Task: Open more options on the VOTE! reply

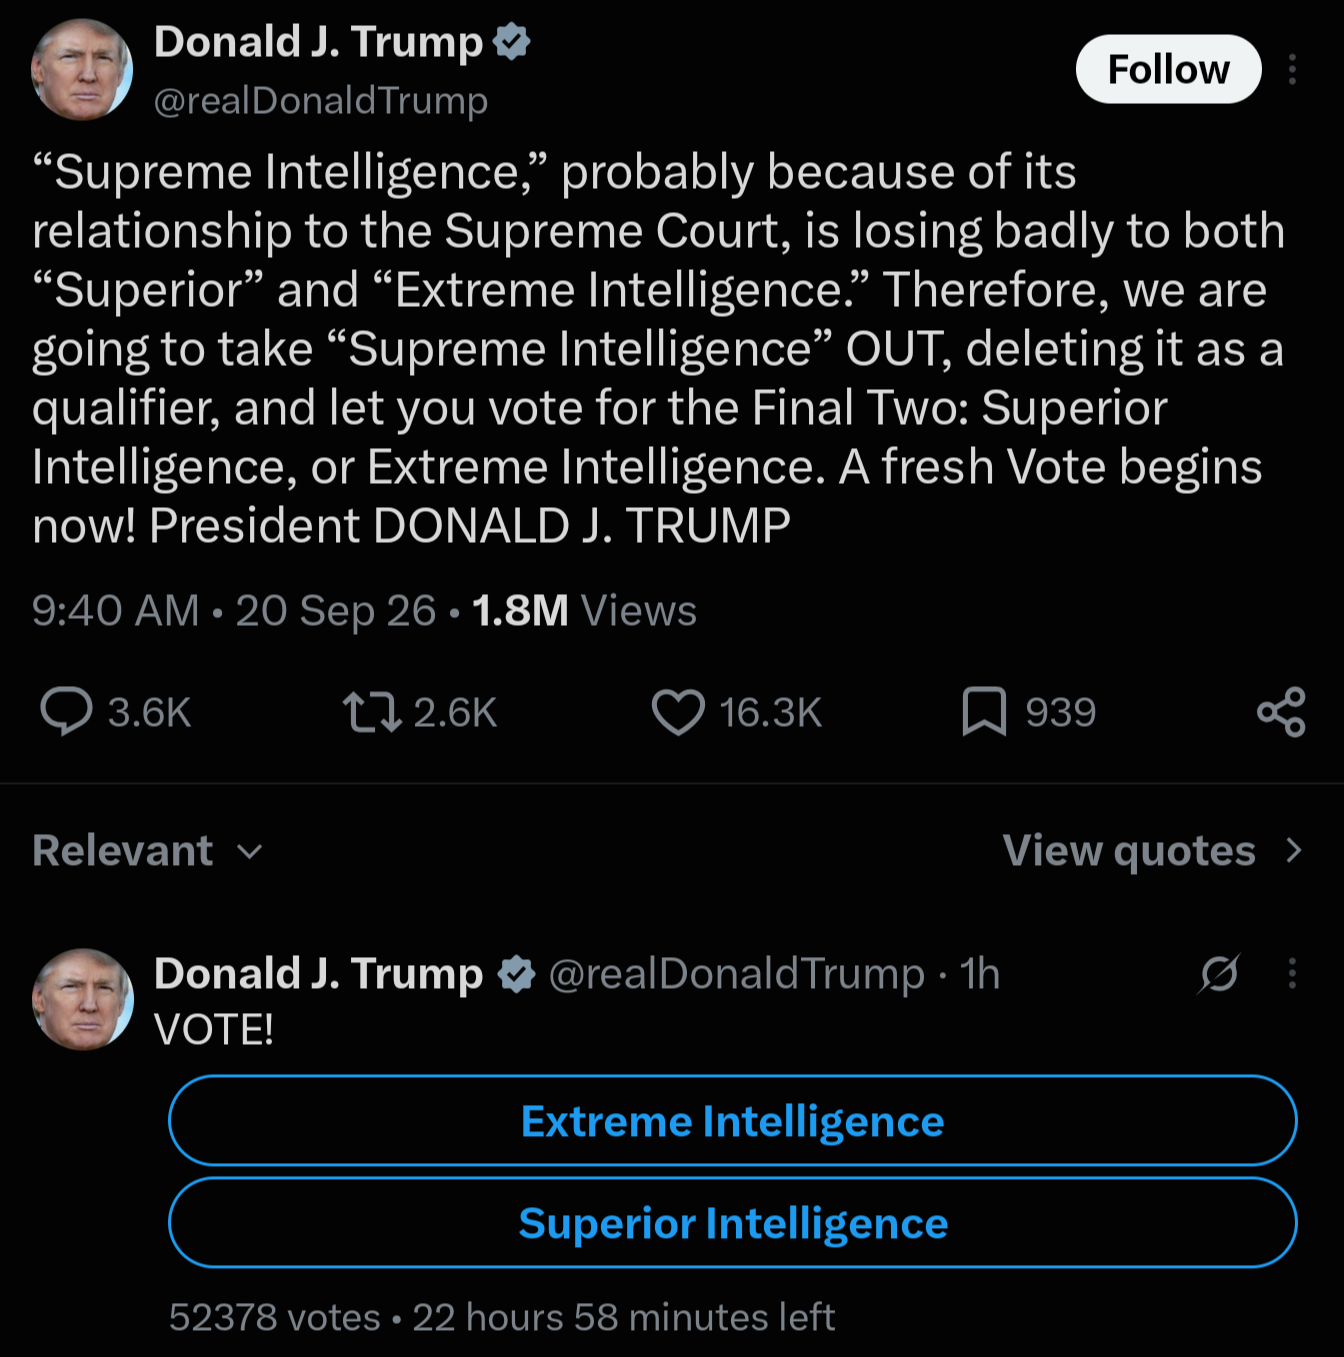Action: [x=1292, y=973]
